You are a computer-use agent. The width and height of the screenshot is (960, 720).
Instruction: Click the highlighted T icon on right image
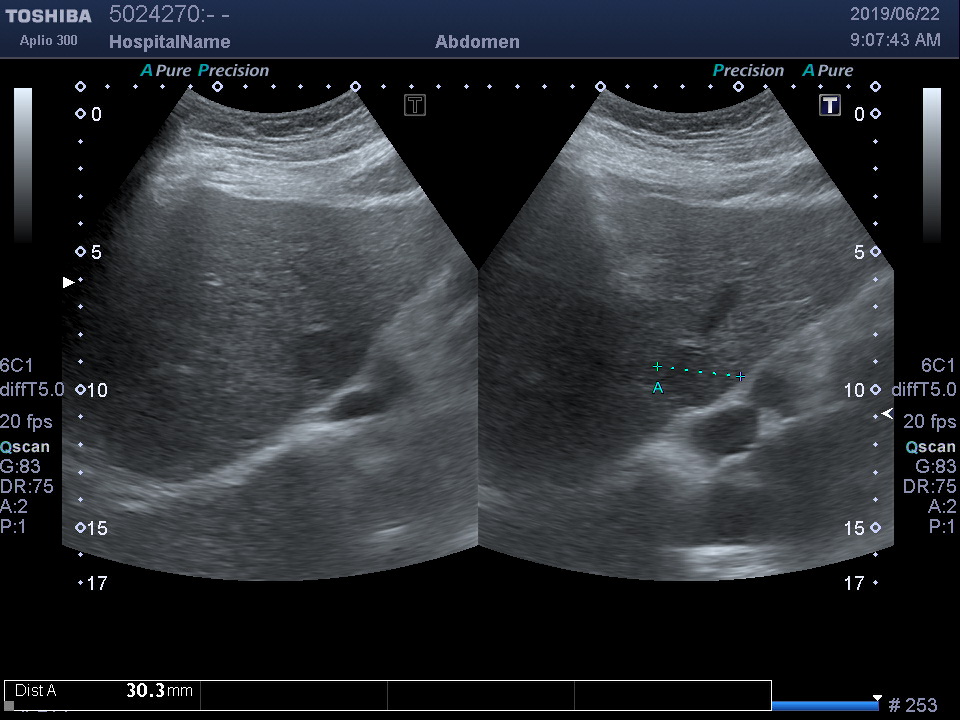click(x=830, y=105)
